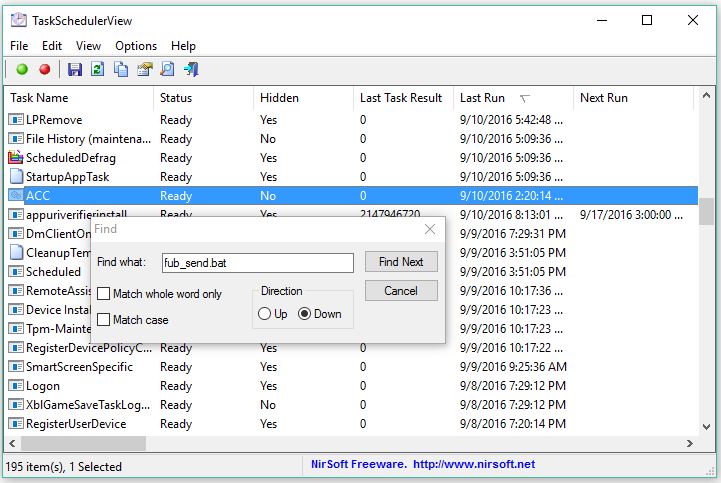Image resolution: width=721 pixels, height=483 pixels.
Task: Click the horizontal scrollbar thumb
Action: (x=83, y=443)
